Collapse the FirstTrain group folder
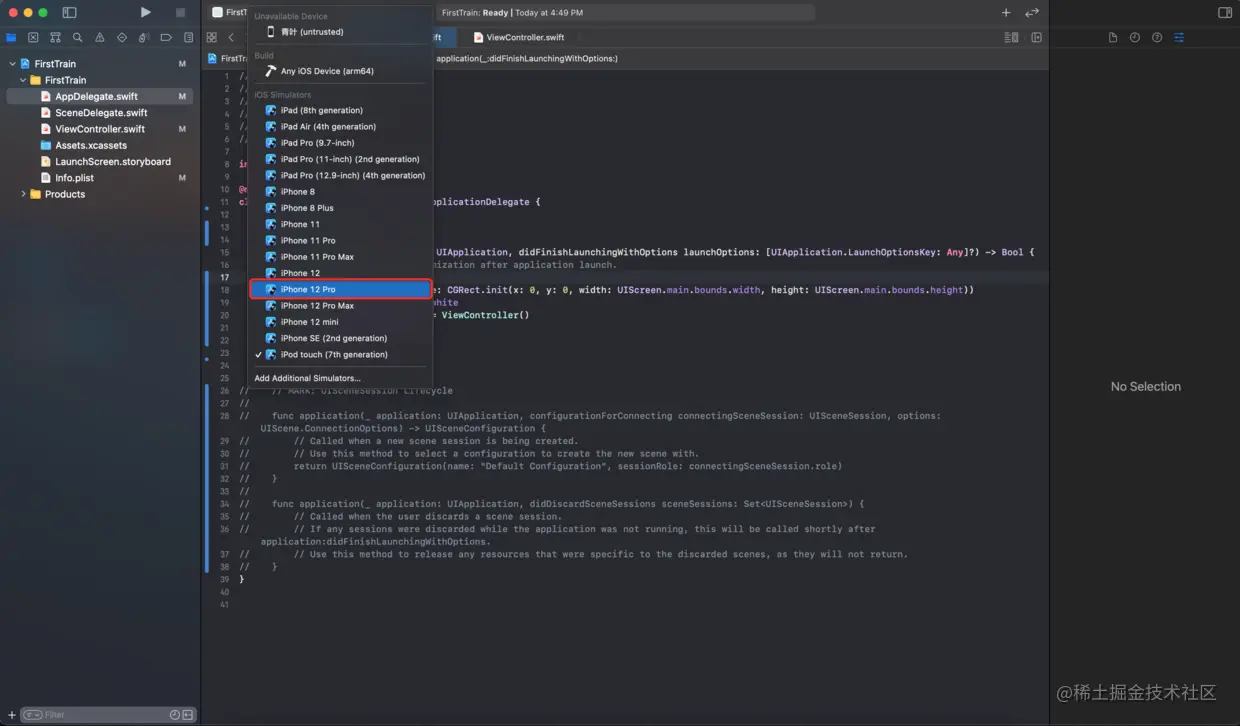The width and height of the screenshot is (1240, 726). pyautogui.click(x=23, y=80)
